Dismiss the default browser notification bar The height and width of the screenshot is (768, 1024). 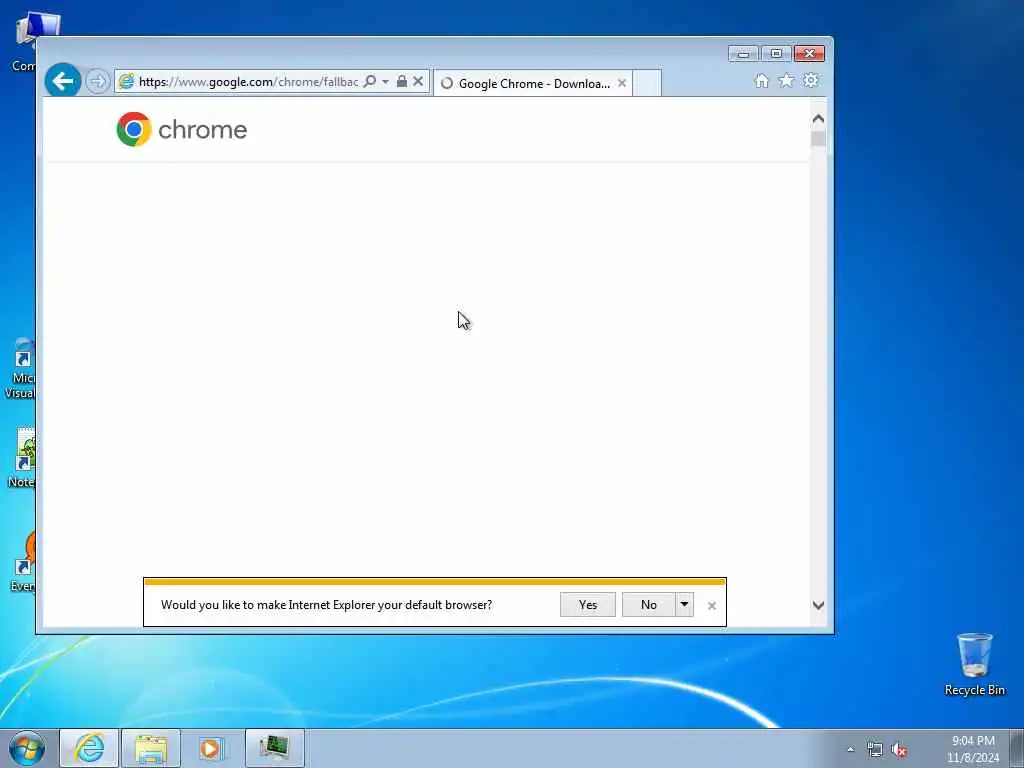[712, 606]
